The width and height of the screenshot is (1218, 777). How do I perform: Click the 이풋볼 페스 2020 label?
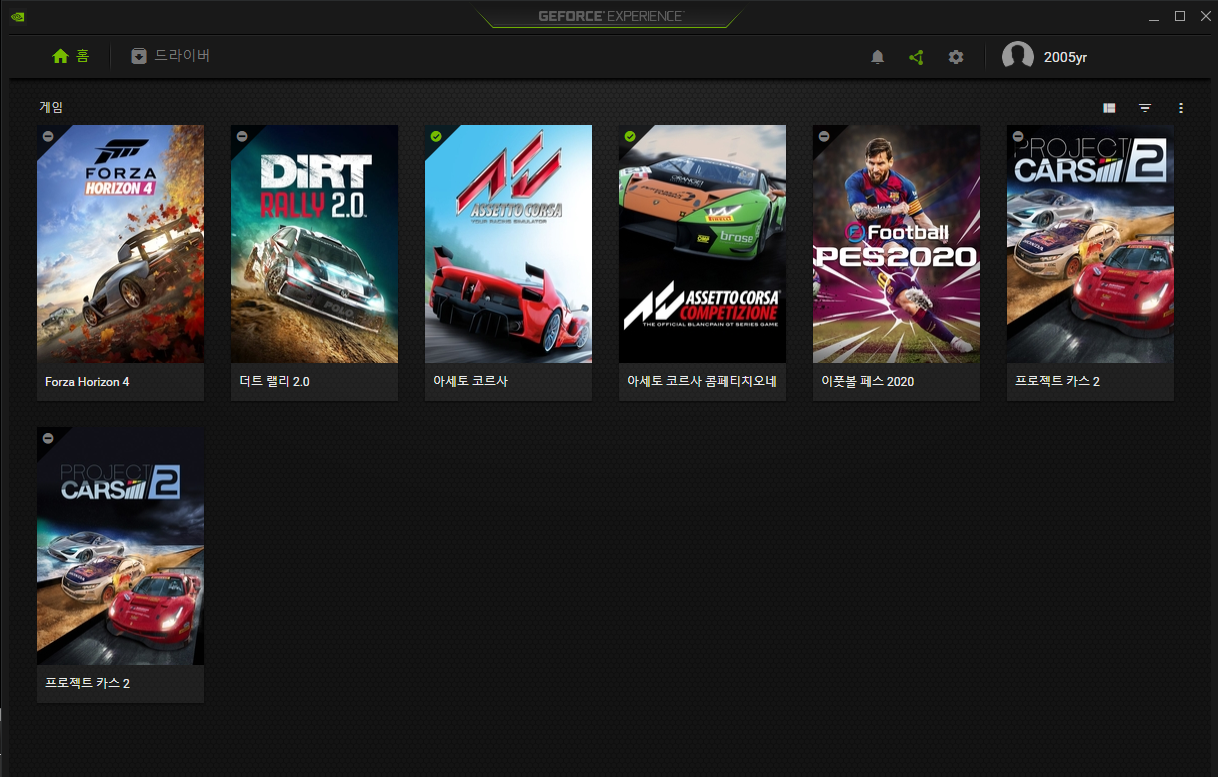click(867, 382)
